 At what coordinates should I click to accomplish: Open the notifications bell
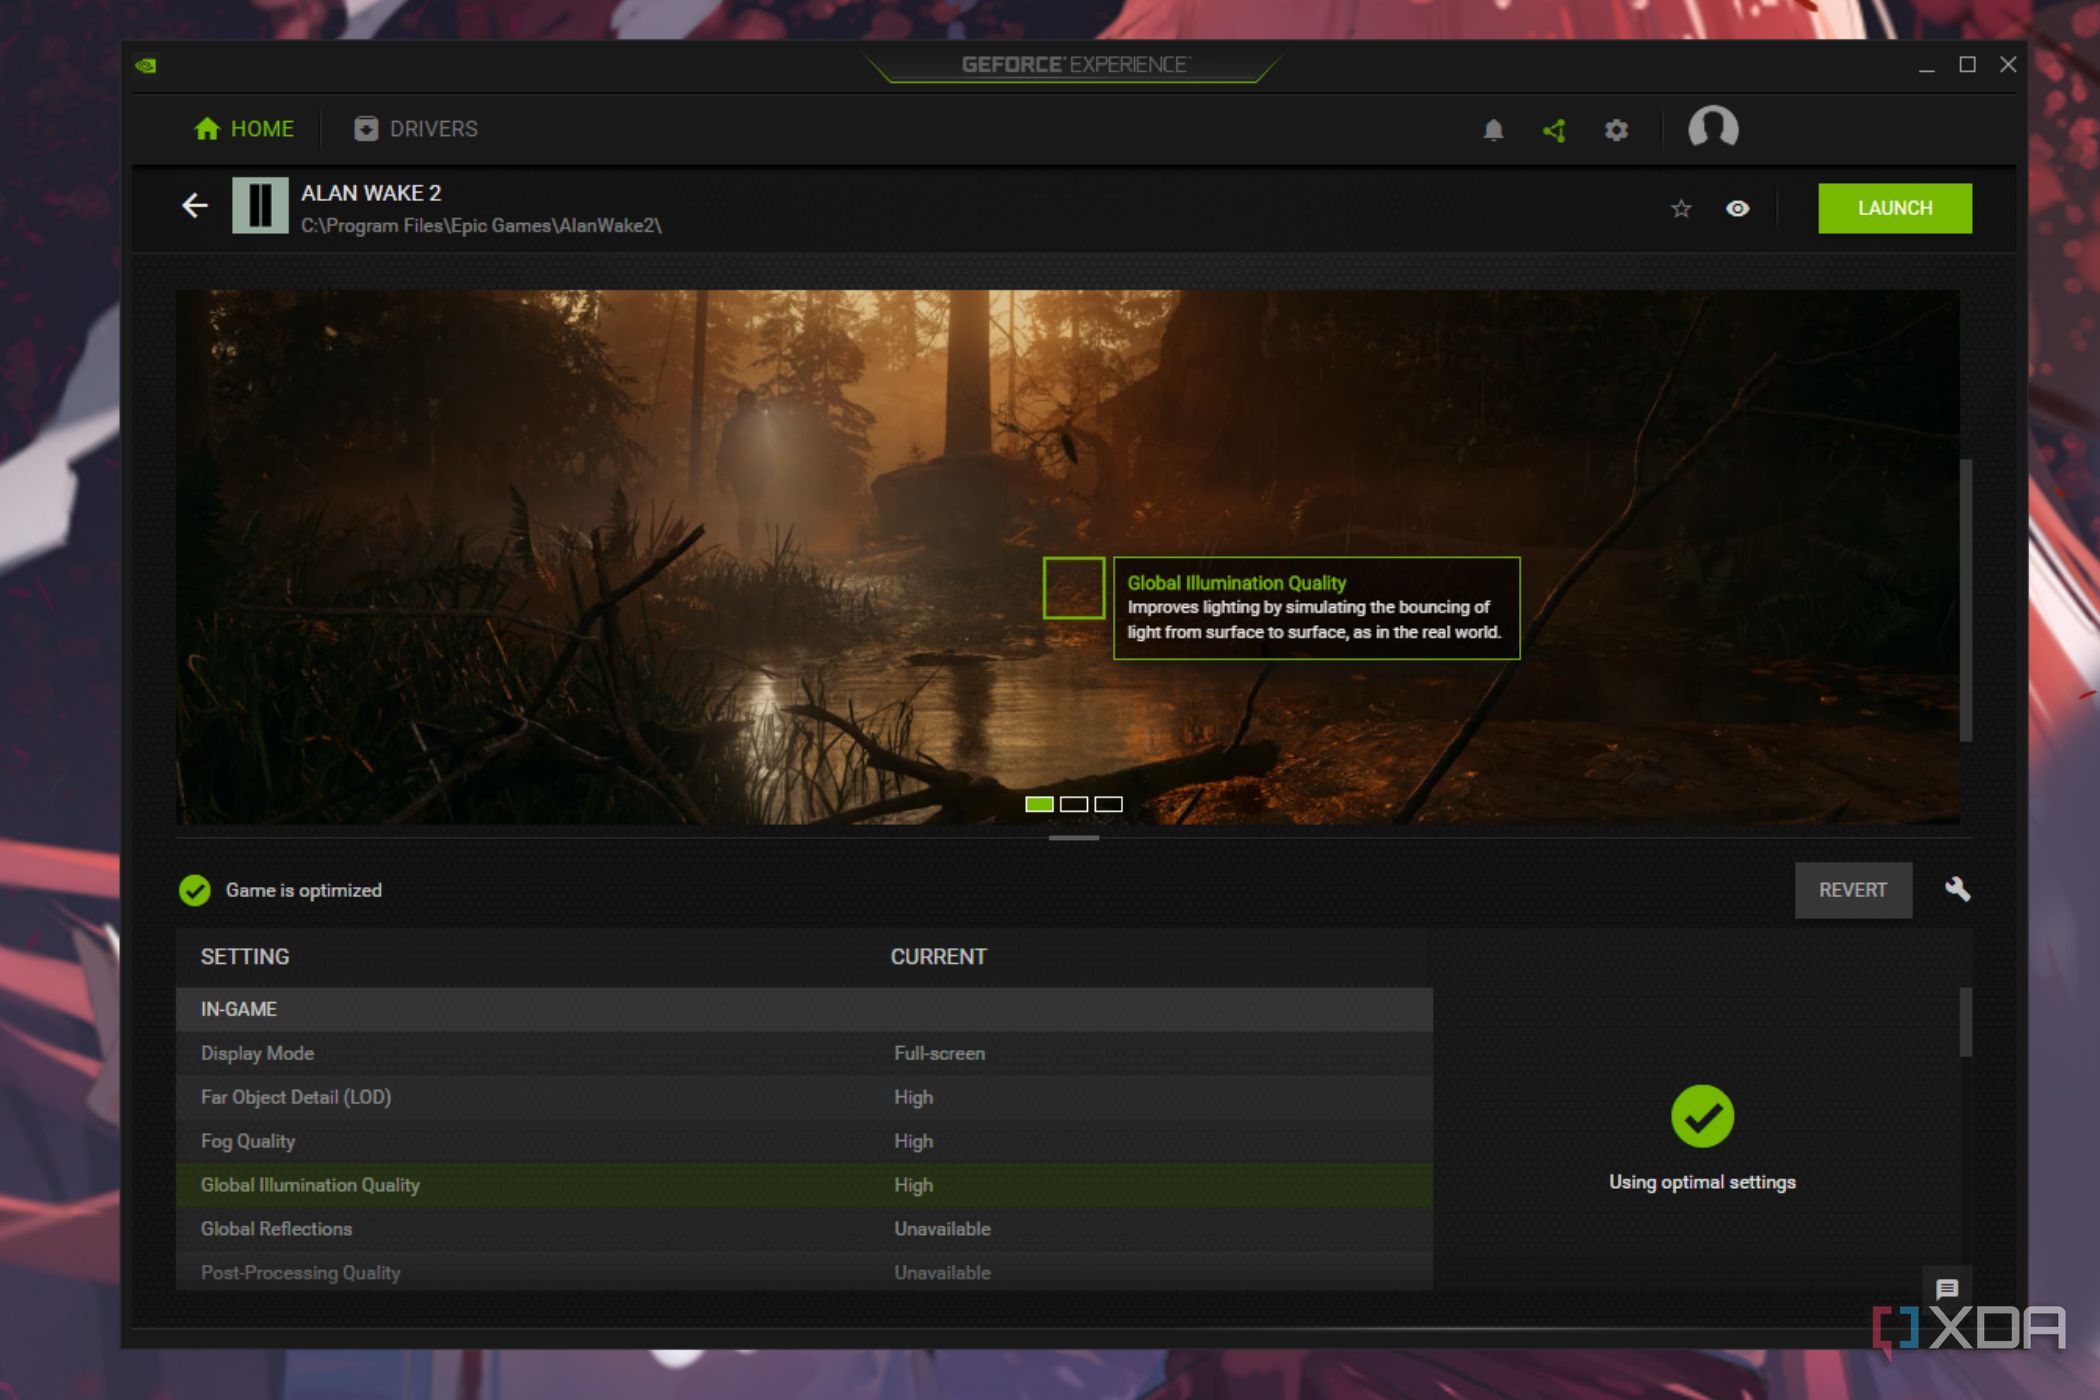1493,130
